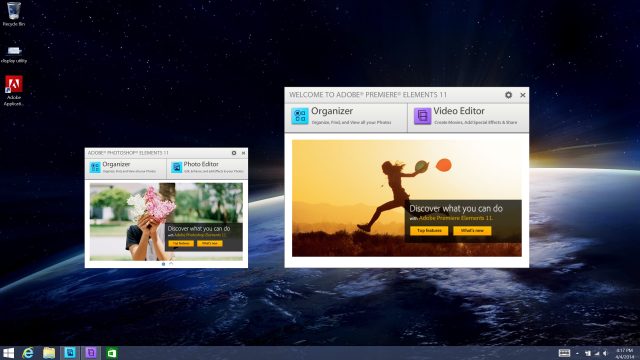The height and width of the screenshot is (360, 640).
Task: Open the touch keyboard from the system tray
Action: [564, 353]
